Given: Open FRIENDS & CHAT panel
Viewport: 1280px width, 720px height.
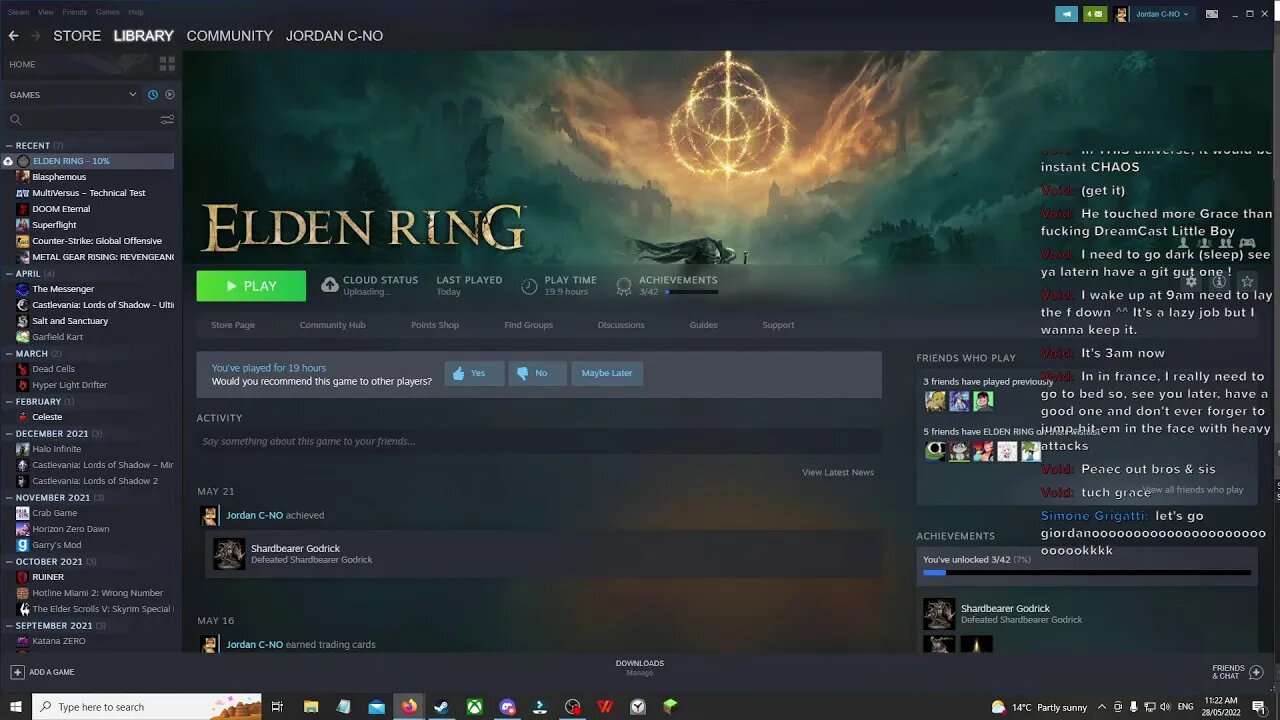Looking at the screenshot, I should click(1238, 672).
